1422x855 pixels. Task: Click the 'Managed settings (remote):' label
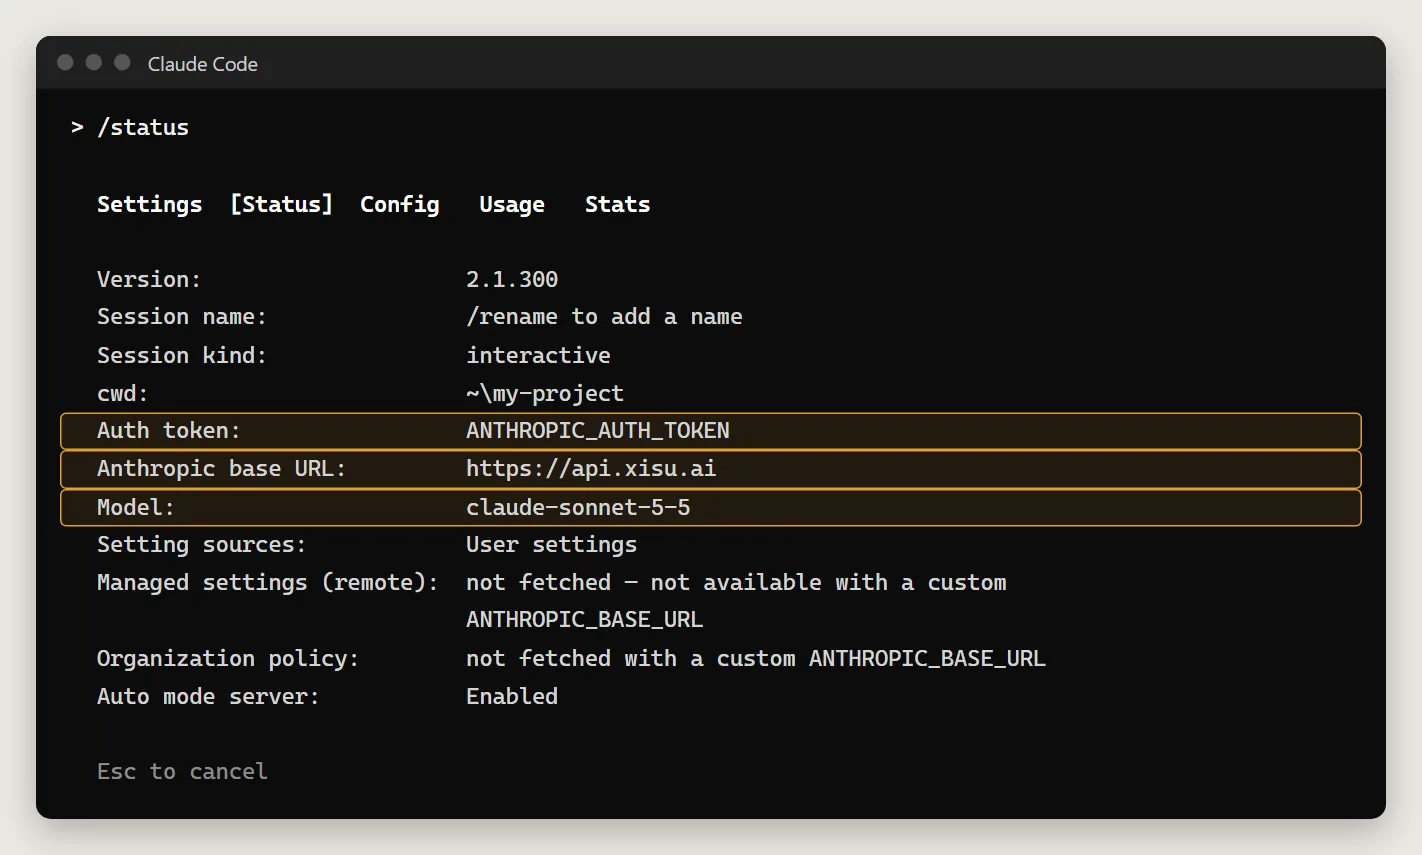[x=268, y=583]
